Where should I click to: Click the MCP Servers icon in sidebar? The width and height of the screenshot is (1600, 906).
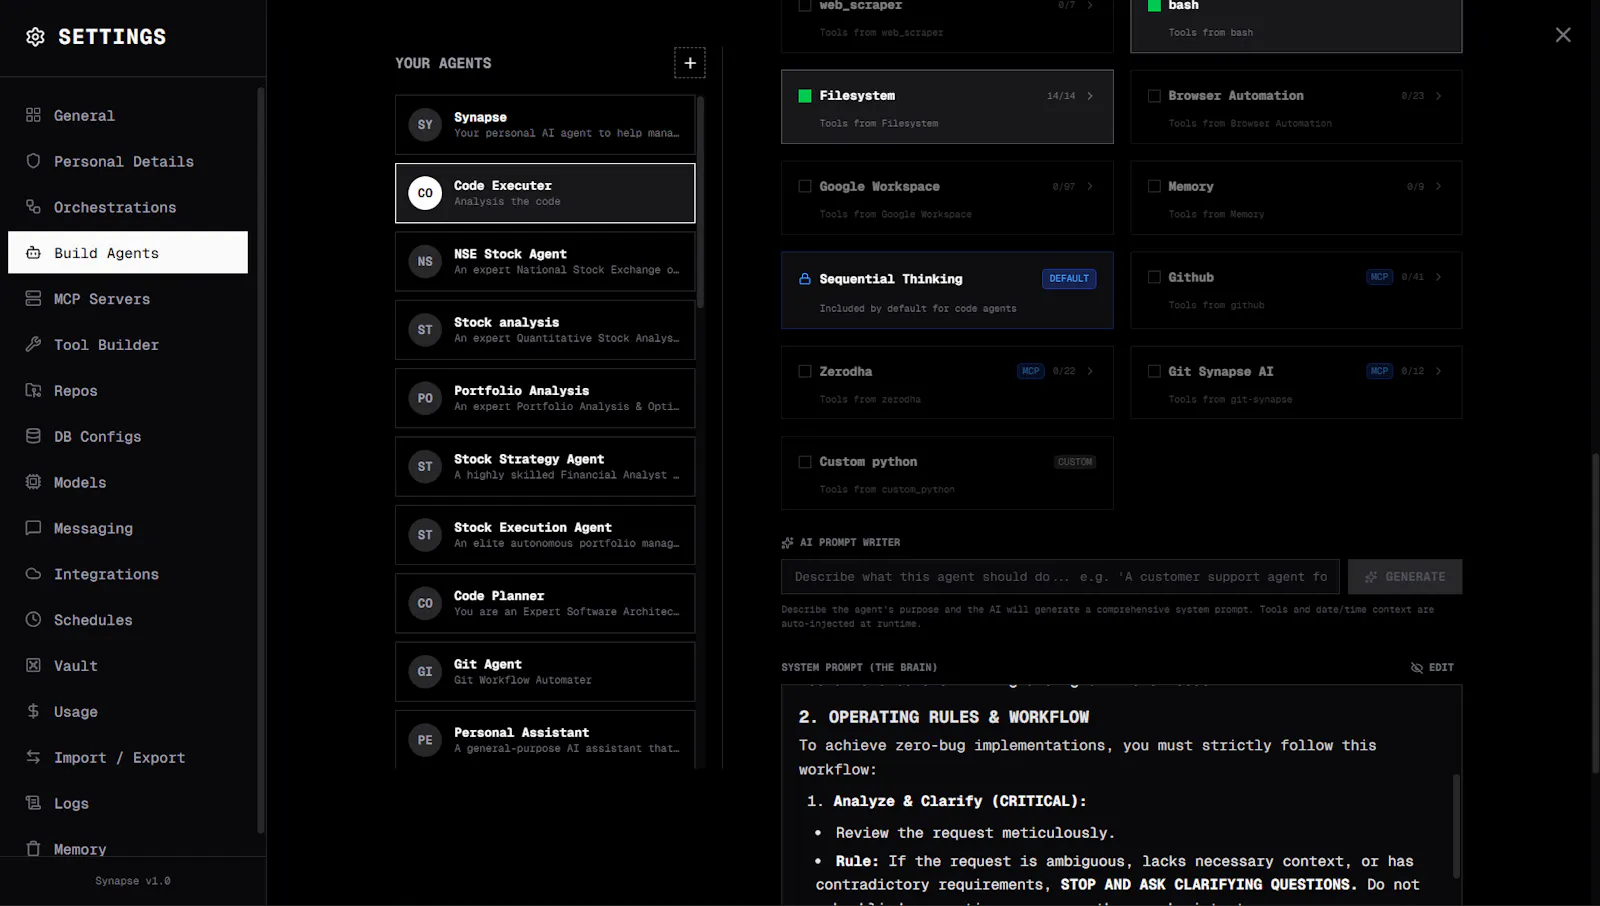coord(33,299)
